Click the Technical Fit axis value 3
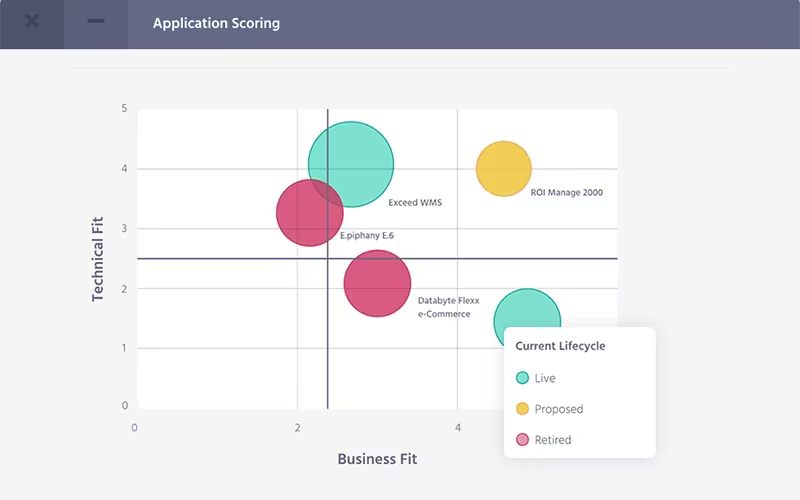This screenshot has height=500, width=800. (124, 228)
